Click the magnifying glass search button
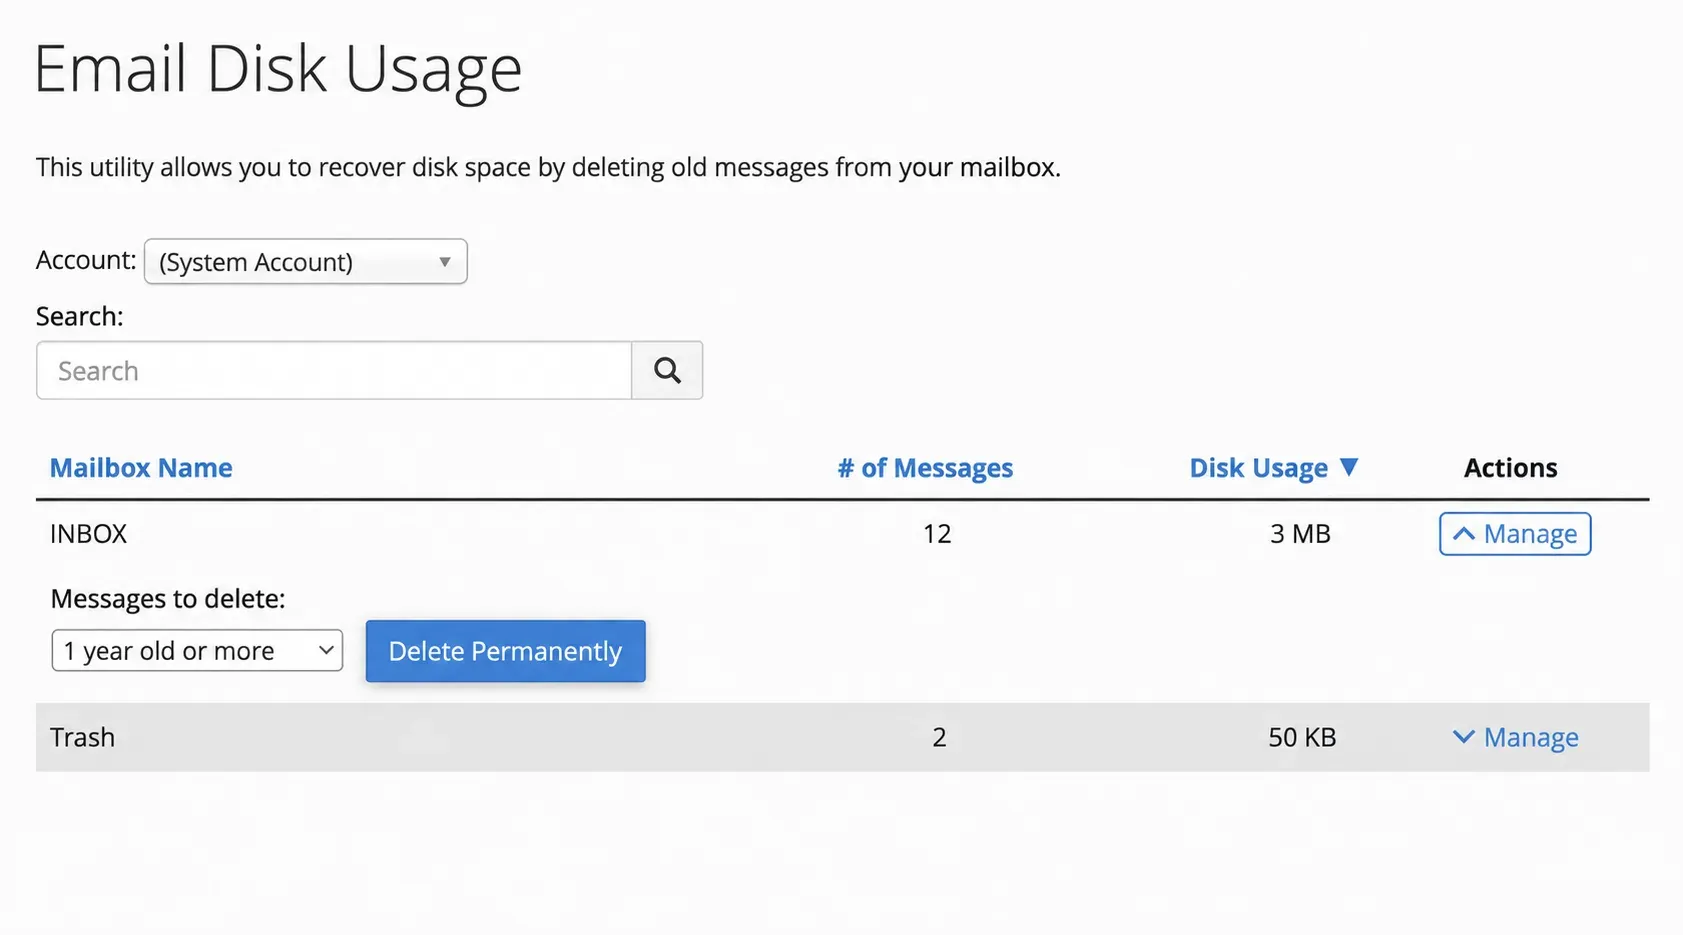Screen dimensions: 1683x935 [x=667, y=371]
